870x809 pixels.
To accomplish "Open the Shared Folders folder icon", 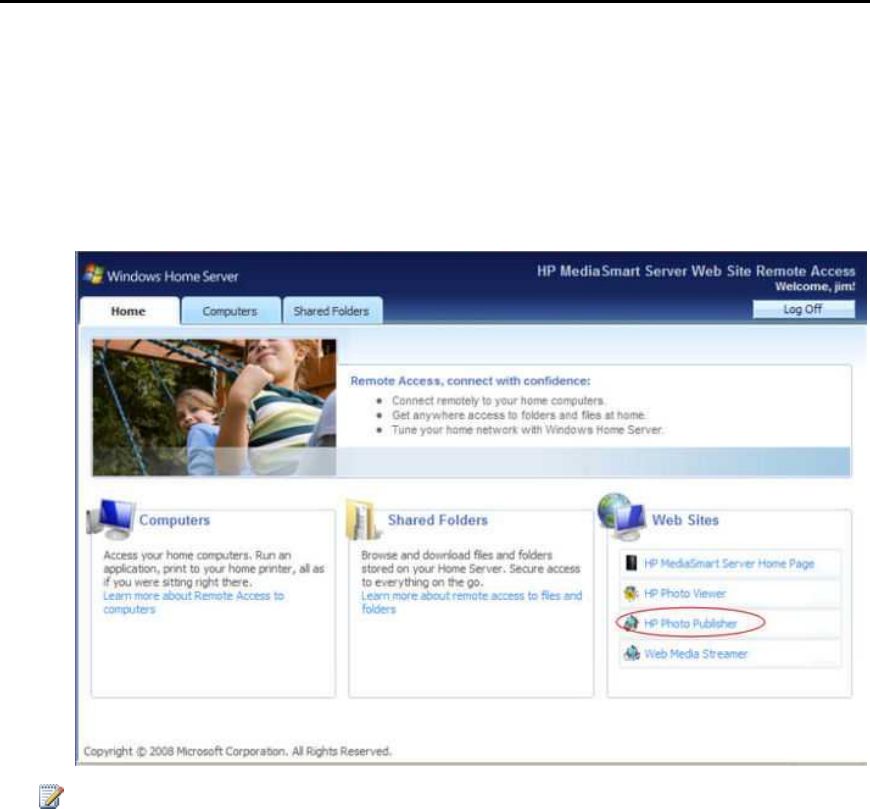I will [362, 519].
